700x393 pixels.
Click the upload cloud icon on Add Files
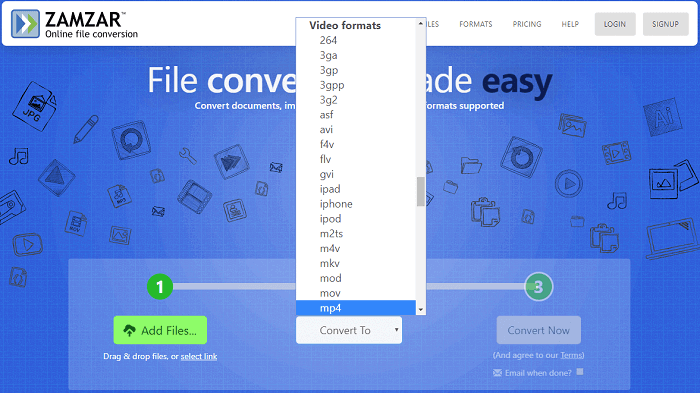pyautogui.click(x=129, y=330)
